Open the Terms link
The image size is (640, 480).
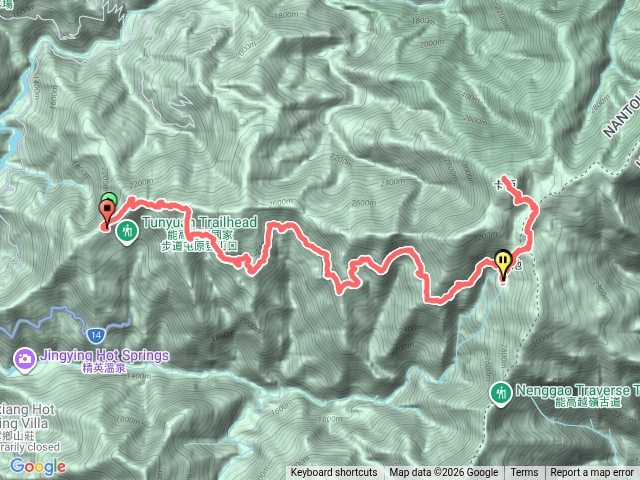click(524, 473)
